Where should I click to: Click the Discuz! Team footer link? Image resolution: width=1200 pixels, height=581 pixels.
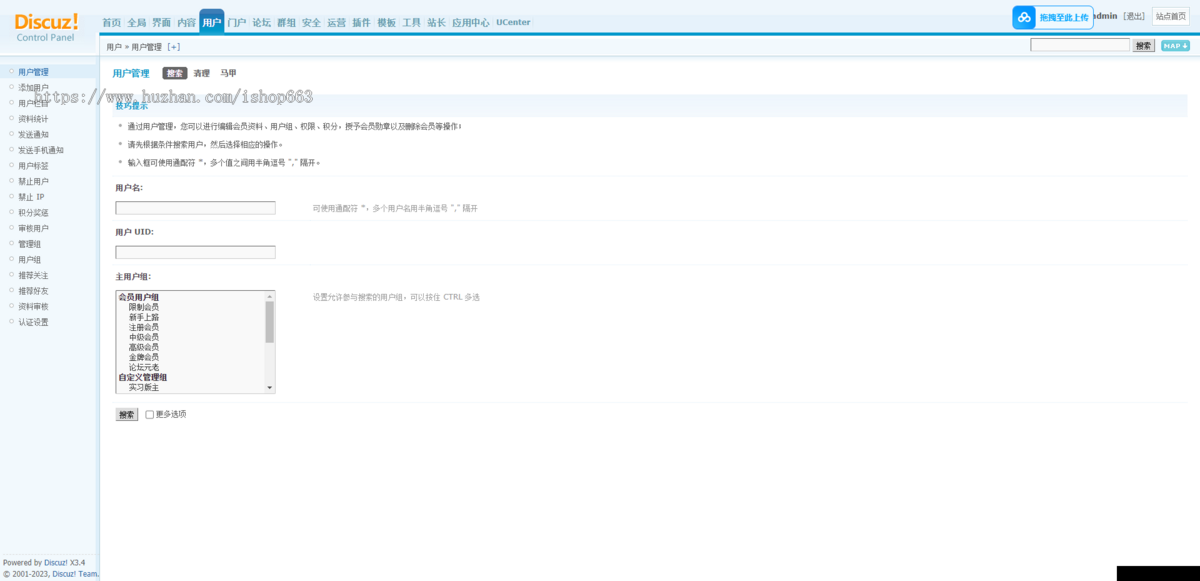pos(75,574)
